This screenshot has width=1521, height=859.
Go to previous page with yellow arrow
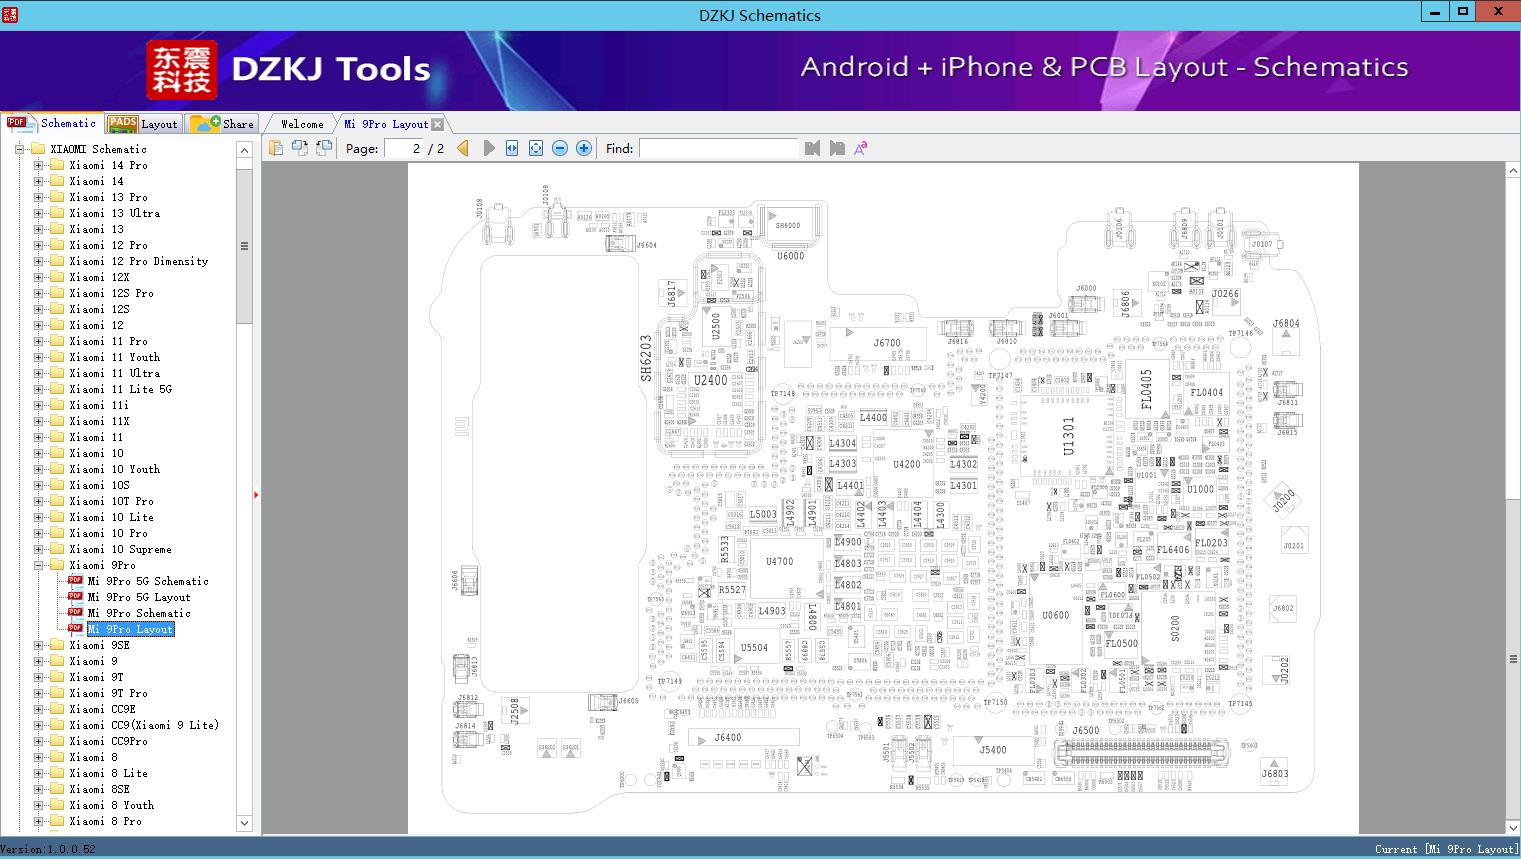(x=463, y=148)
